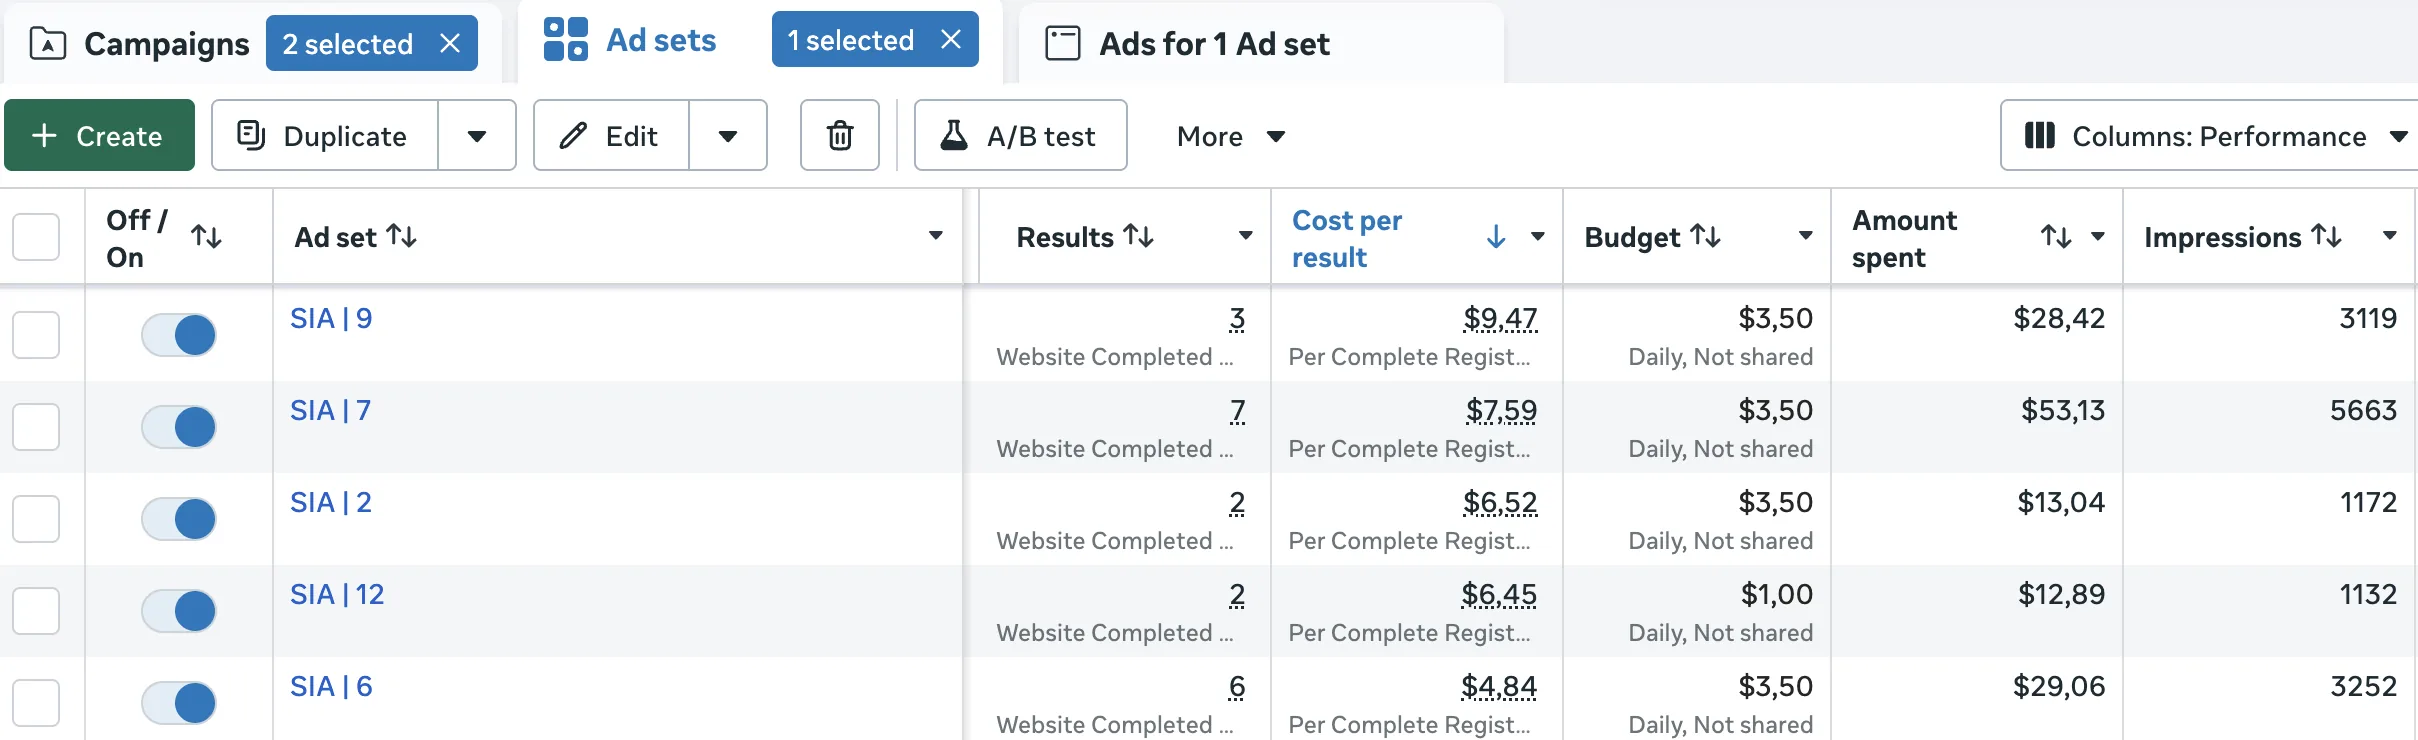
Task: Select the checkbox for SIA | 12
Action: point(36,610)
